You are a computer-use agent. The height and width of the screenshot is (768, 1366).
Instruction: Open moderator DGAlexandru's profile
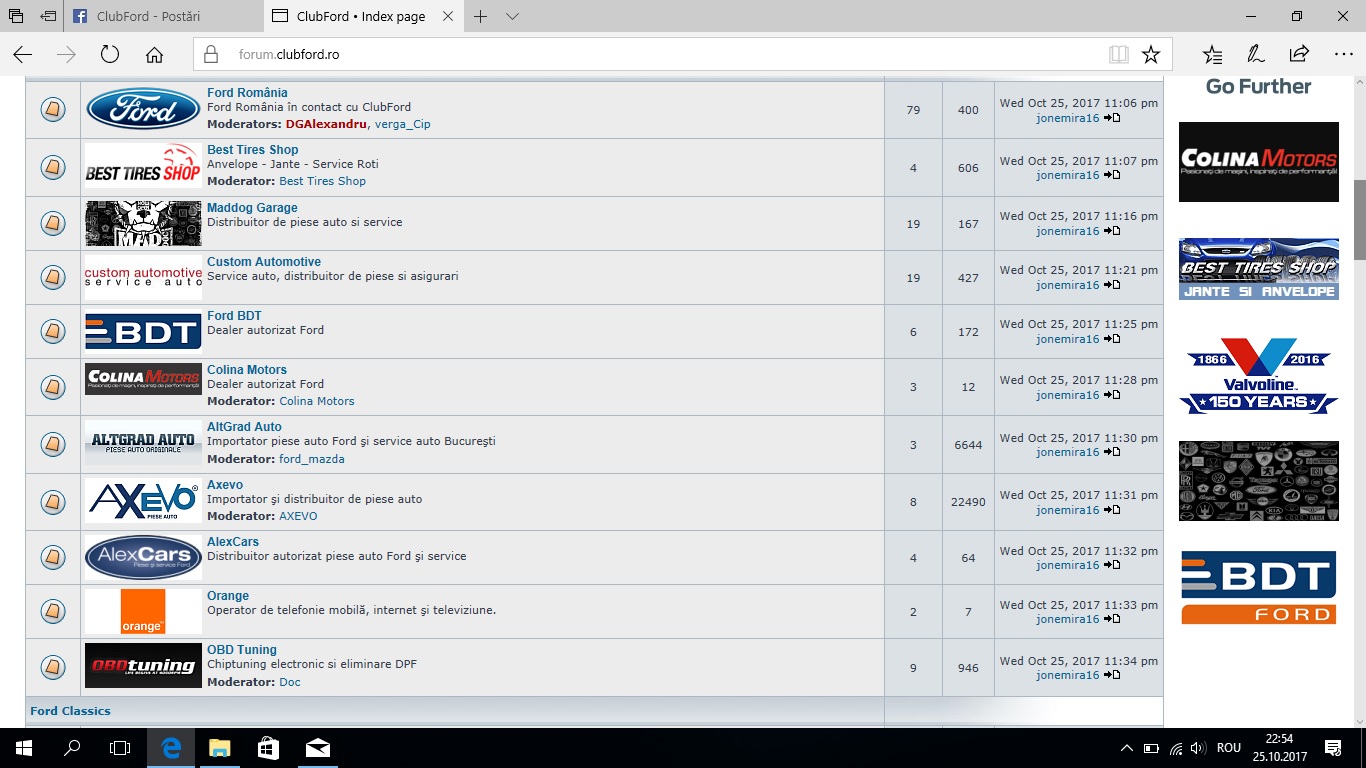[327, 124]
